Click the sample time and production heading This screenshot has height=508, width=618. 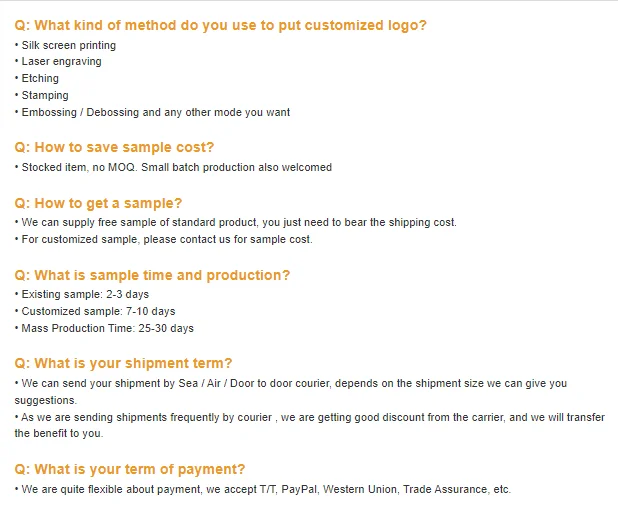152,275
